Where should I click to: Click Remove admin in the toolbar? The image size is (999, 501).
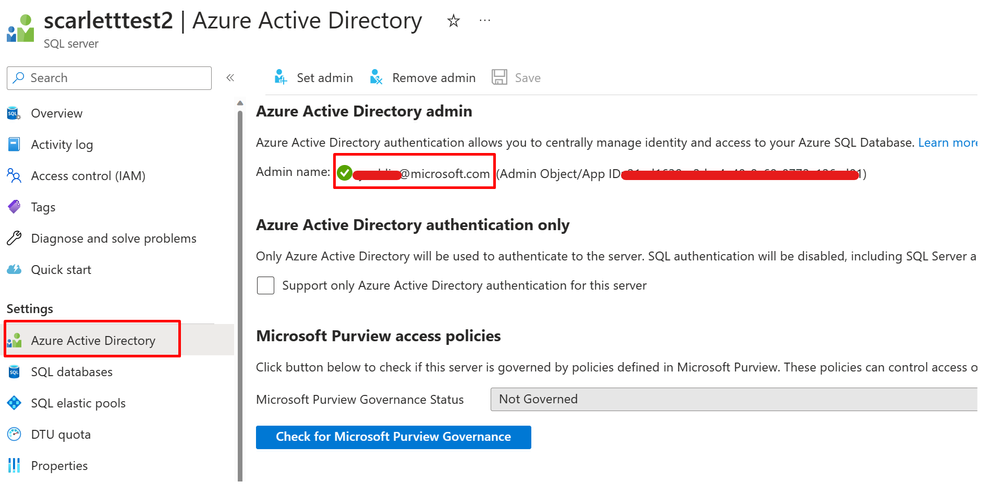point(422,78)
